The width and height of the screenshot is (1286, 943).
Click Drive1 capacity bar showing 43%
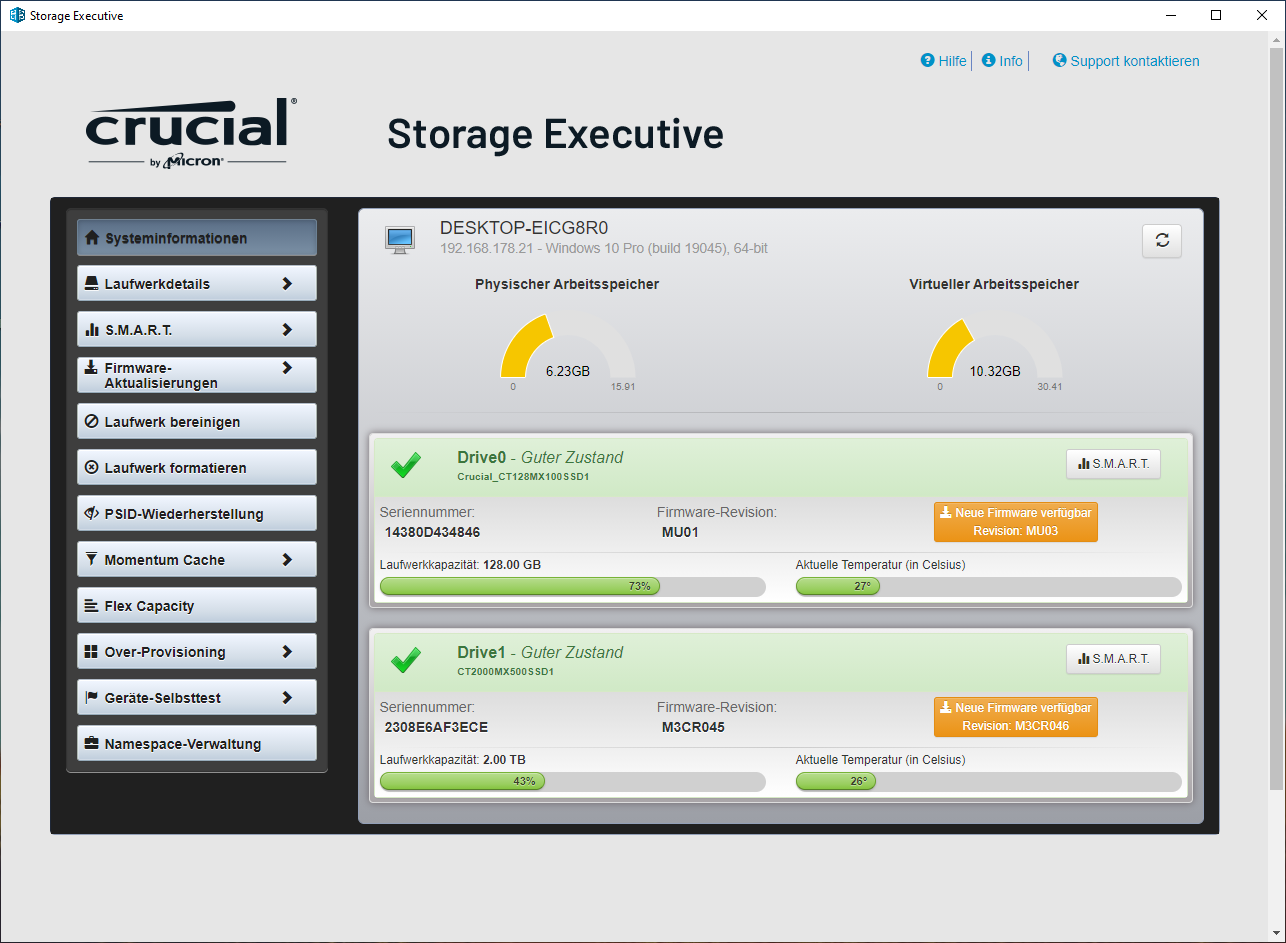point(573,781)
